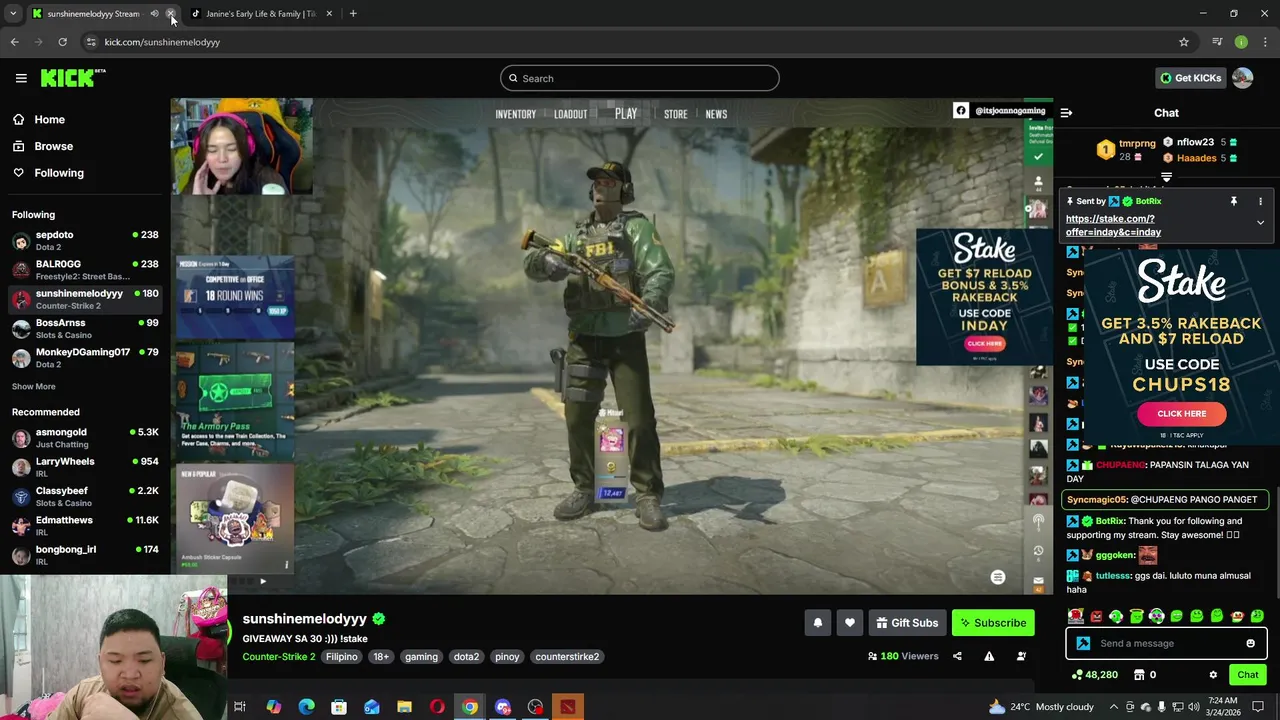Screen dimensions: 1280x720
Task: Open the weather widget Mostly cloudy
Action: click(x=1041, y=707)
